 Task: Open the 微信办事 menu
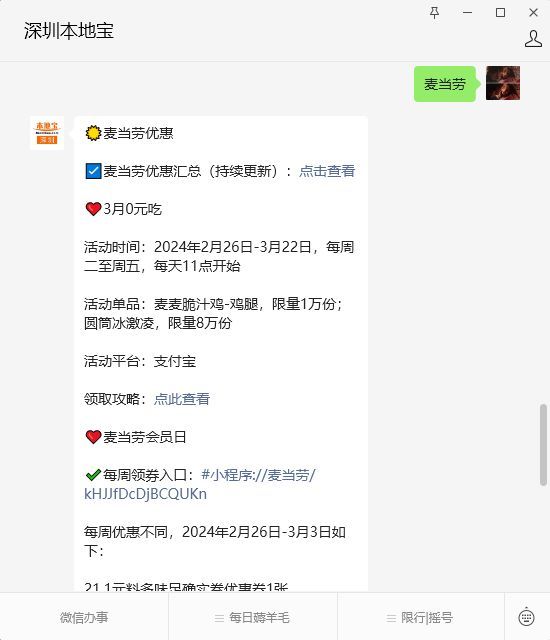coord(84,617)
